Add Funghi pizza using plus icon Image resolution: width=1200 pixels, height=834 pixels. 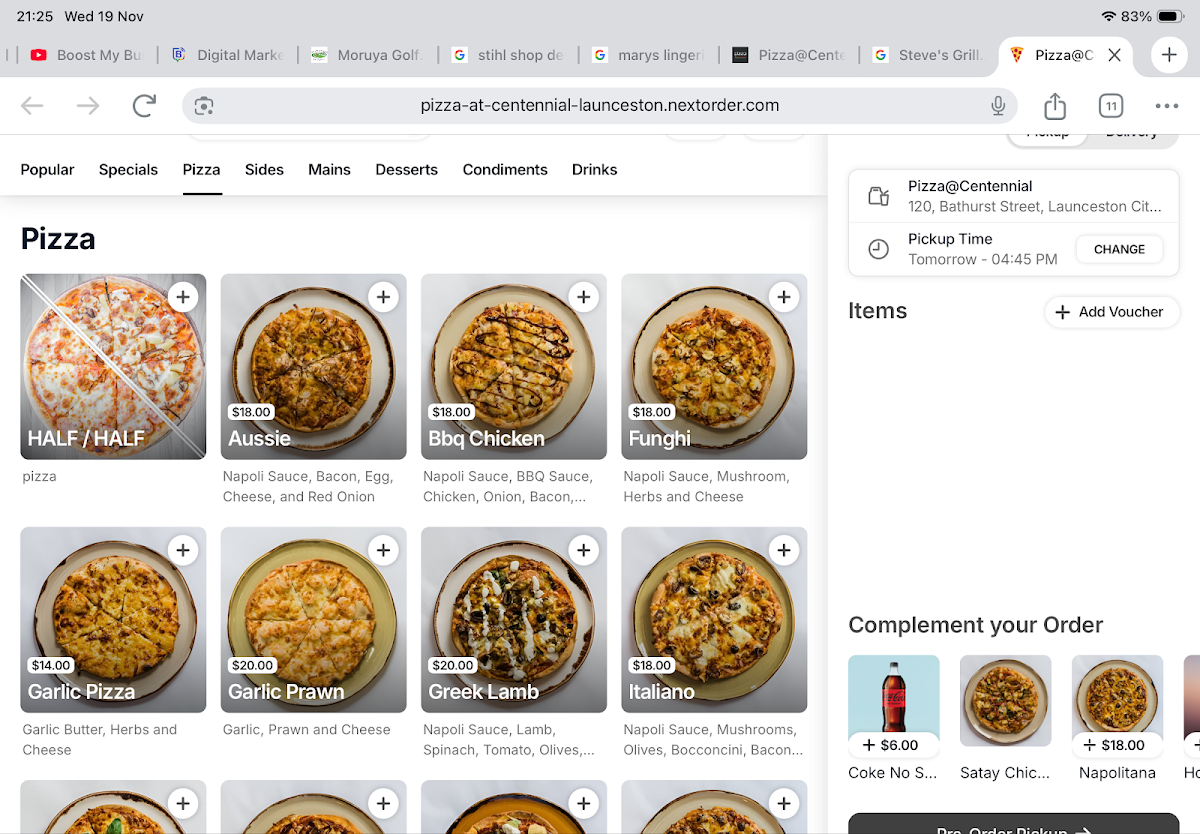(784, 297)
